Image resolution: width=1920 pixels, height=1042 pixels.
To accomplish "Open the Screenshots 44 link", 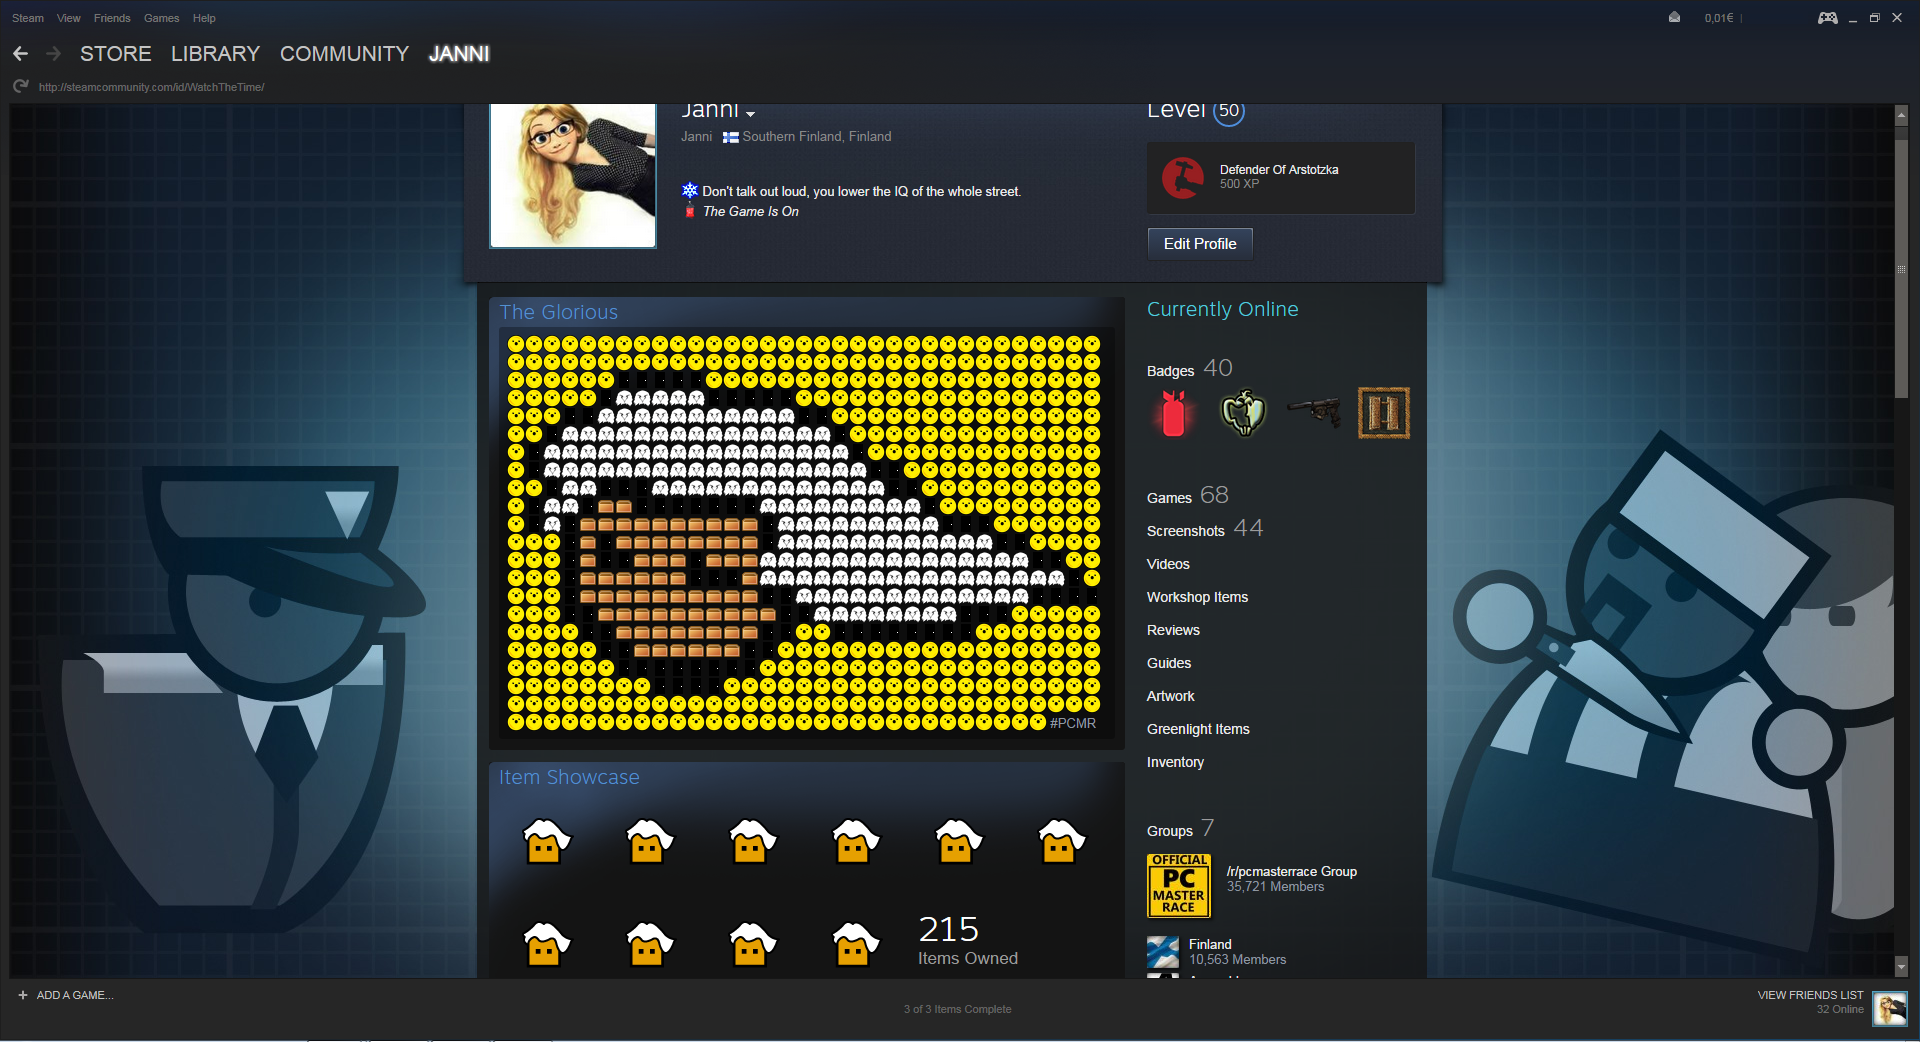I will click(1205, 529).
